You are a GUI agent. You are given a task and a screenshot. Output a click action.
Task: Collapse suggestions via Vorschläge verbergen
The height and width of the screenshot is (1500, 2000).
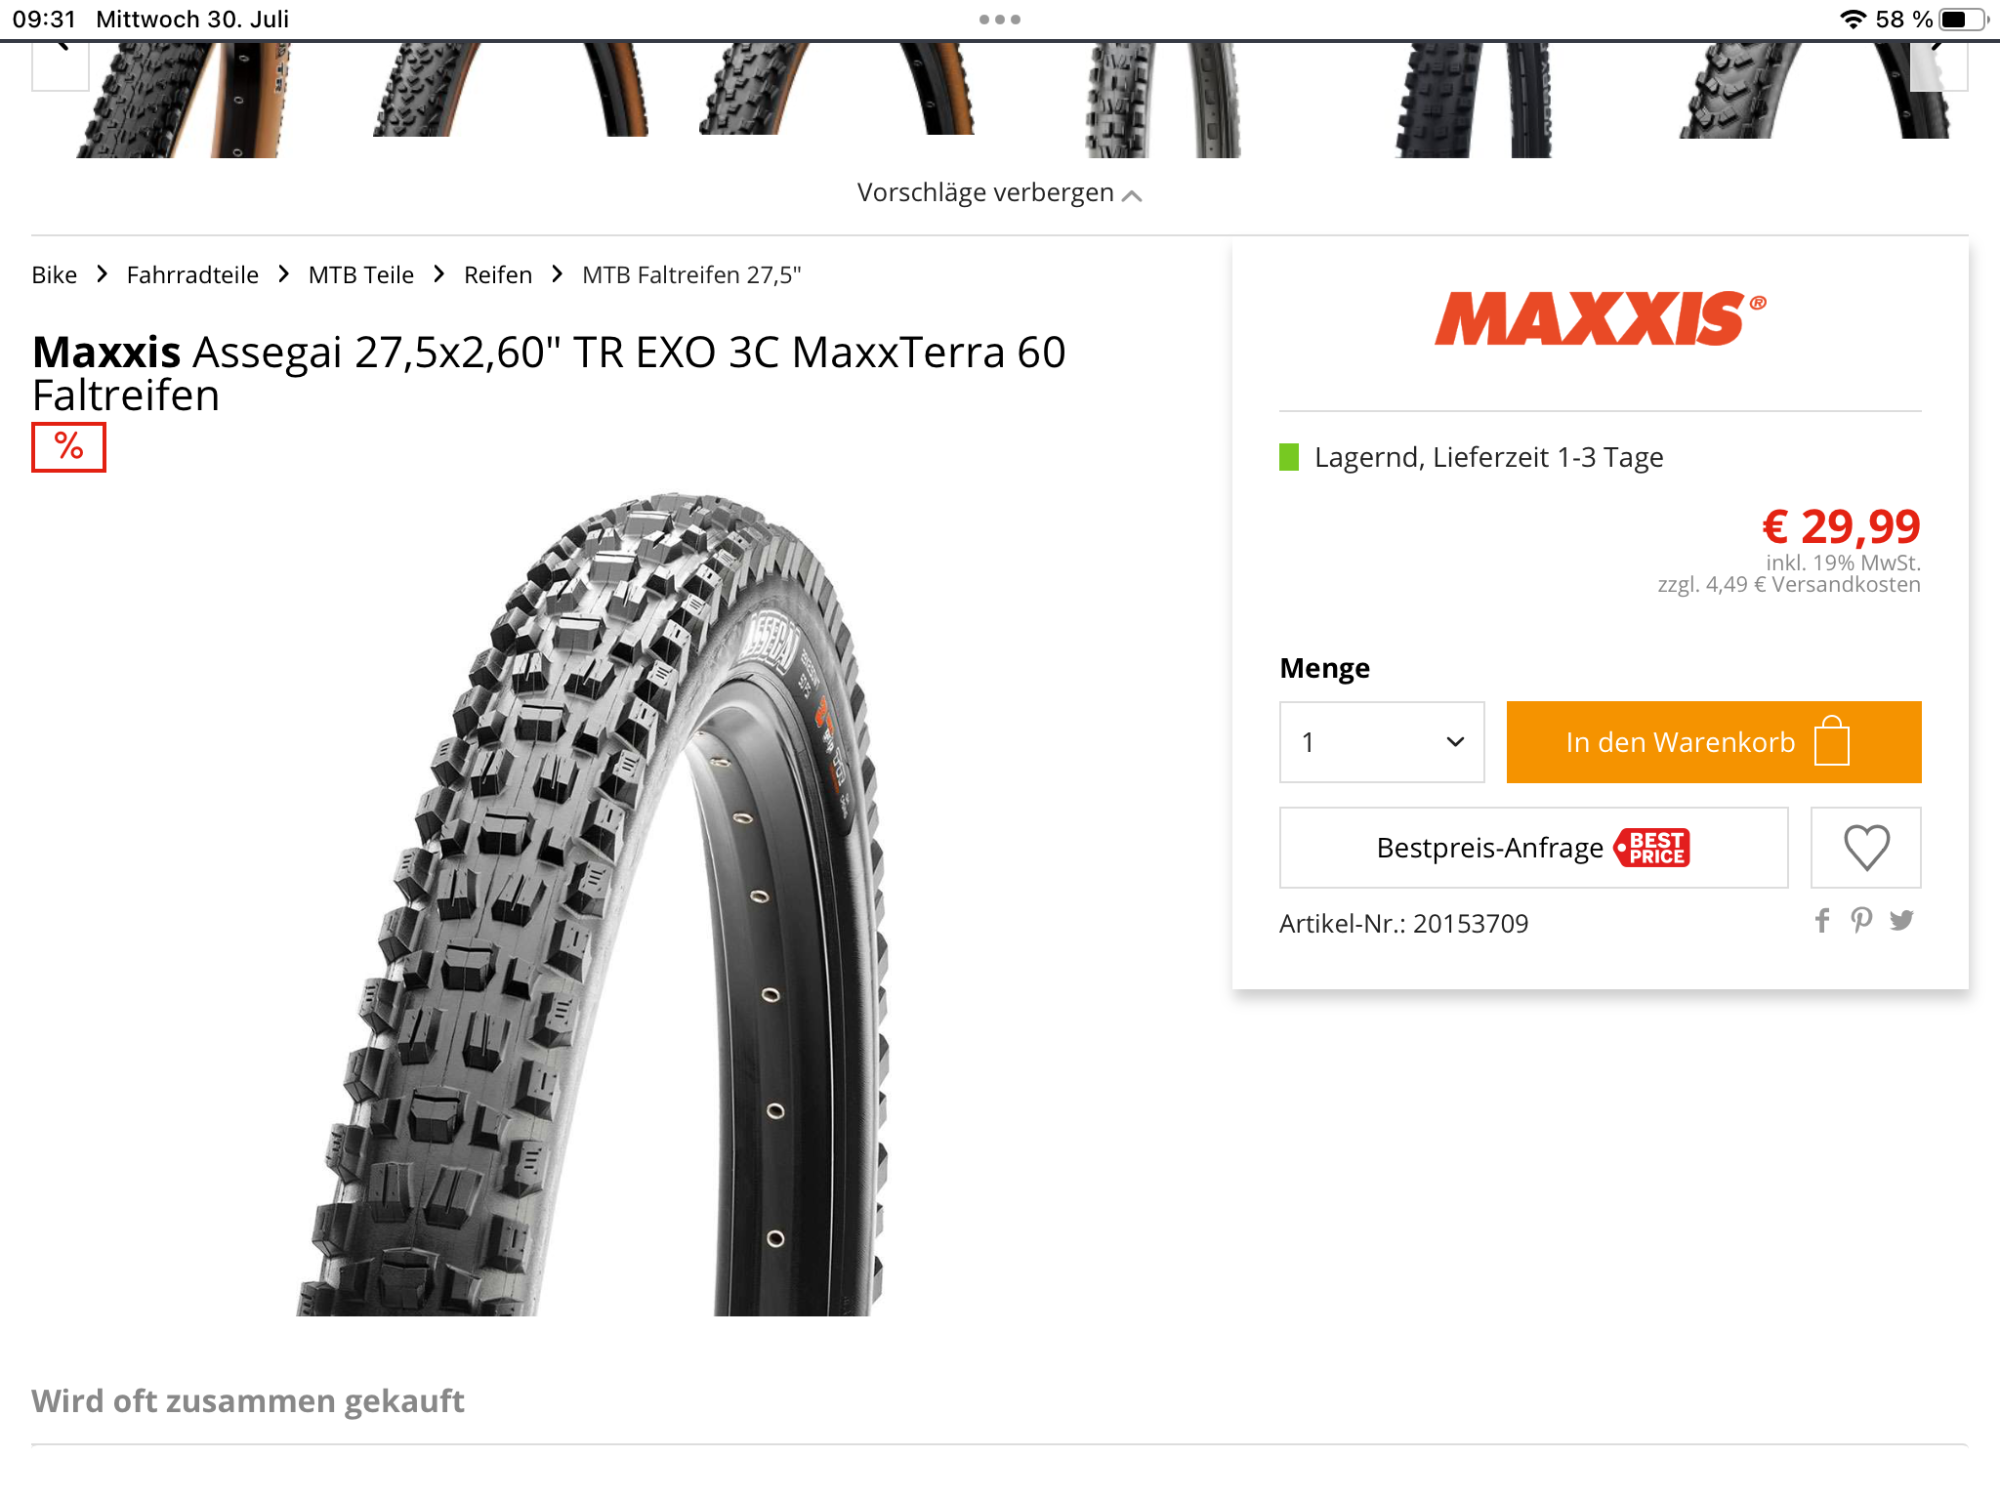[999, 192]
